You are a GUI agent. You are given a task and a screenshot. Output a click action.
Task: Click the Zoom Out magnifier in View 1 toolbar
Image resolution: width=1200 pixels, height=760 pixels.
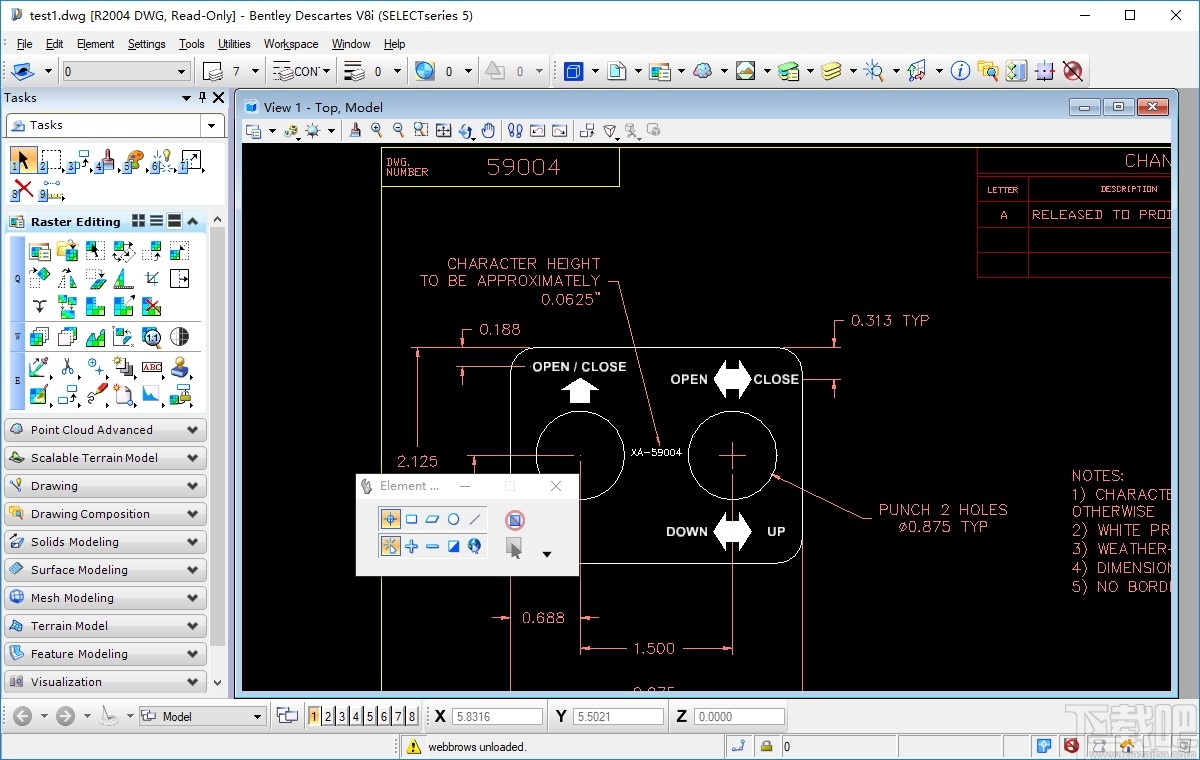click(399, 130)
